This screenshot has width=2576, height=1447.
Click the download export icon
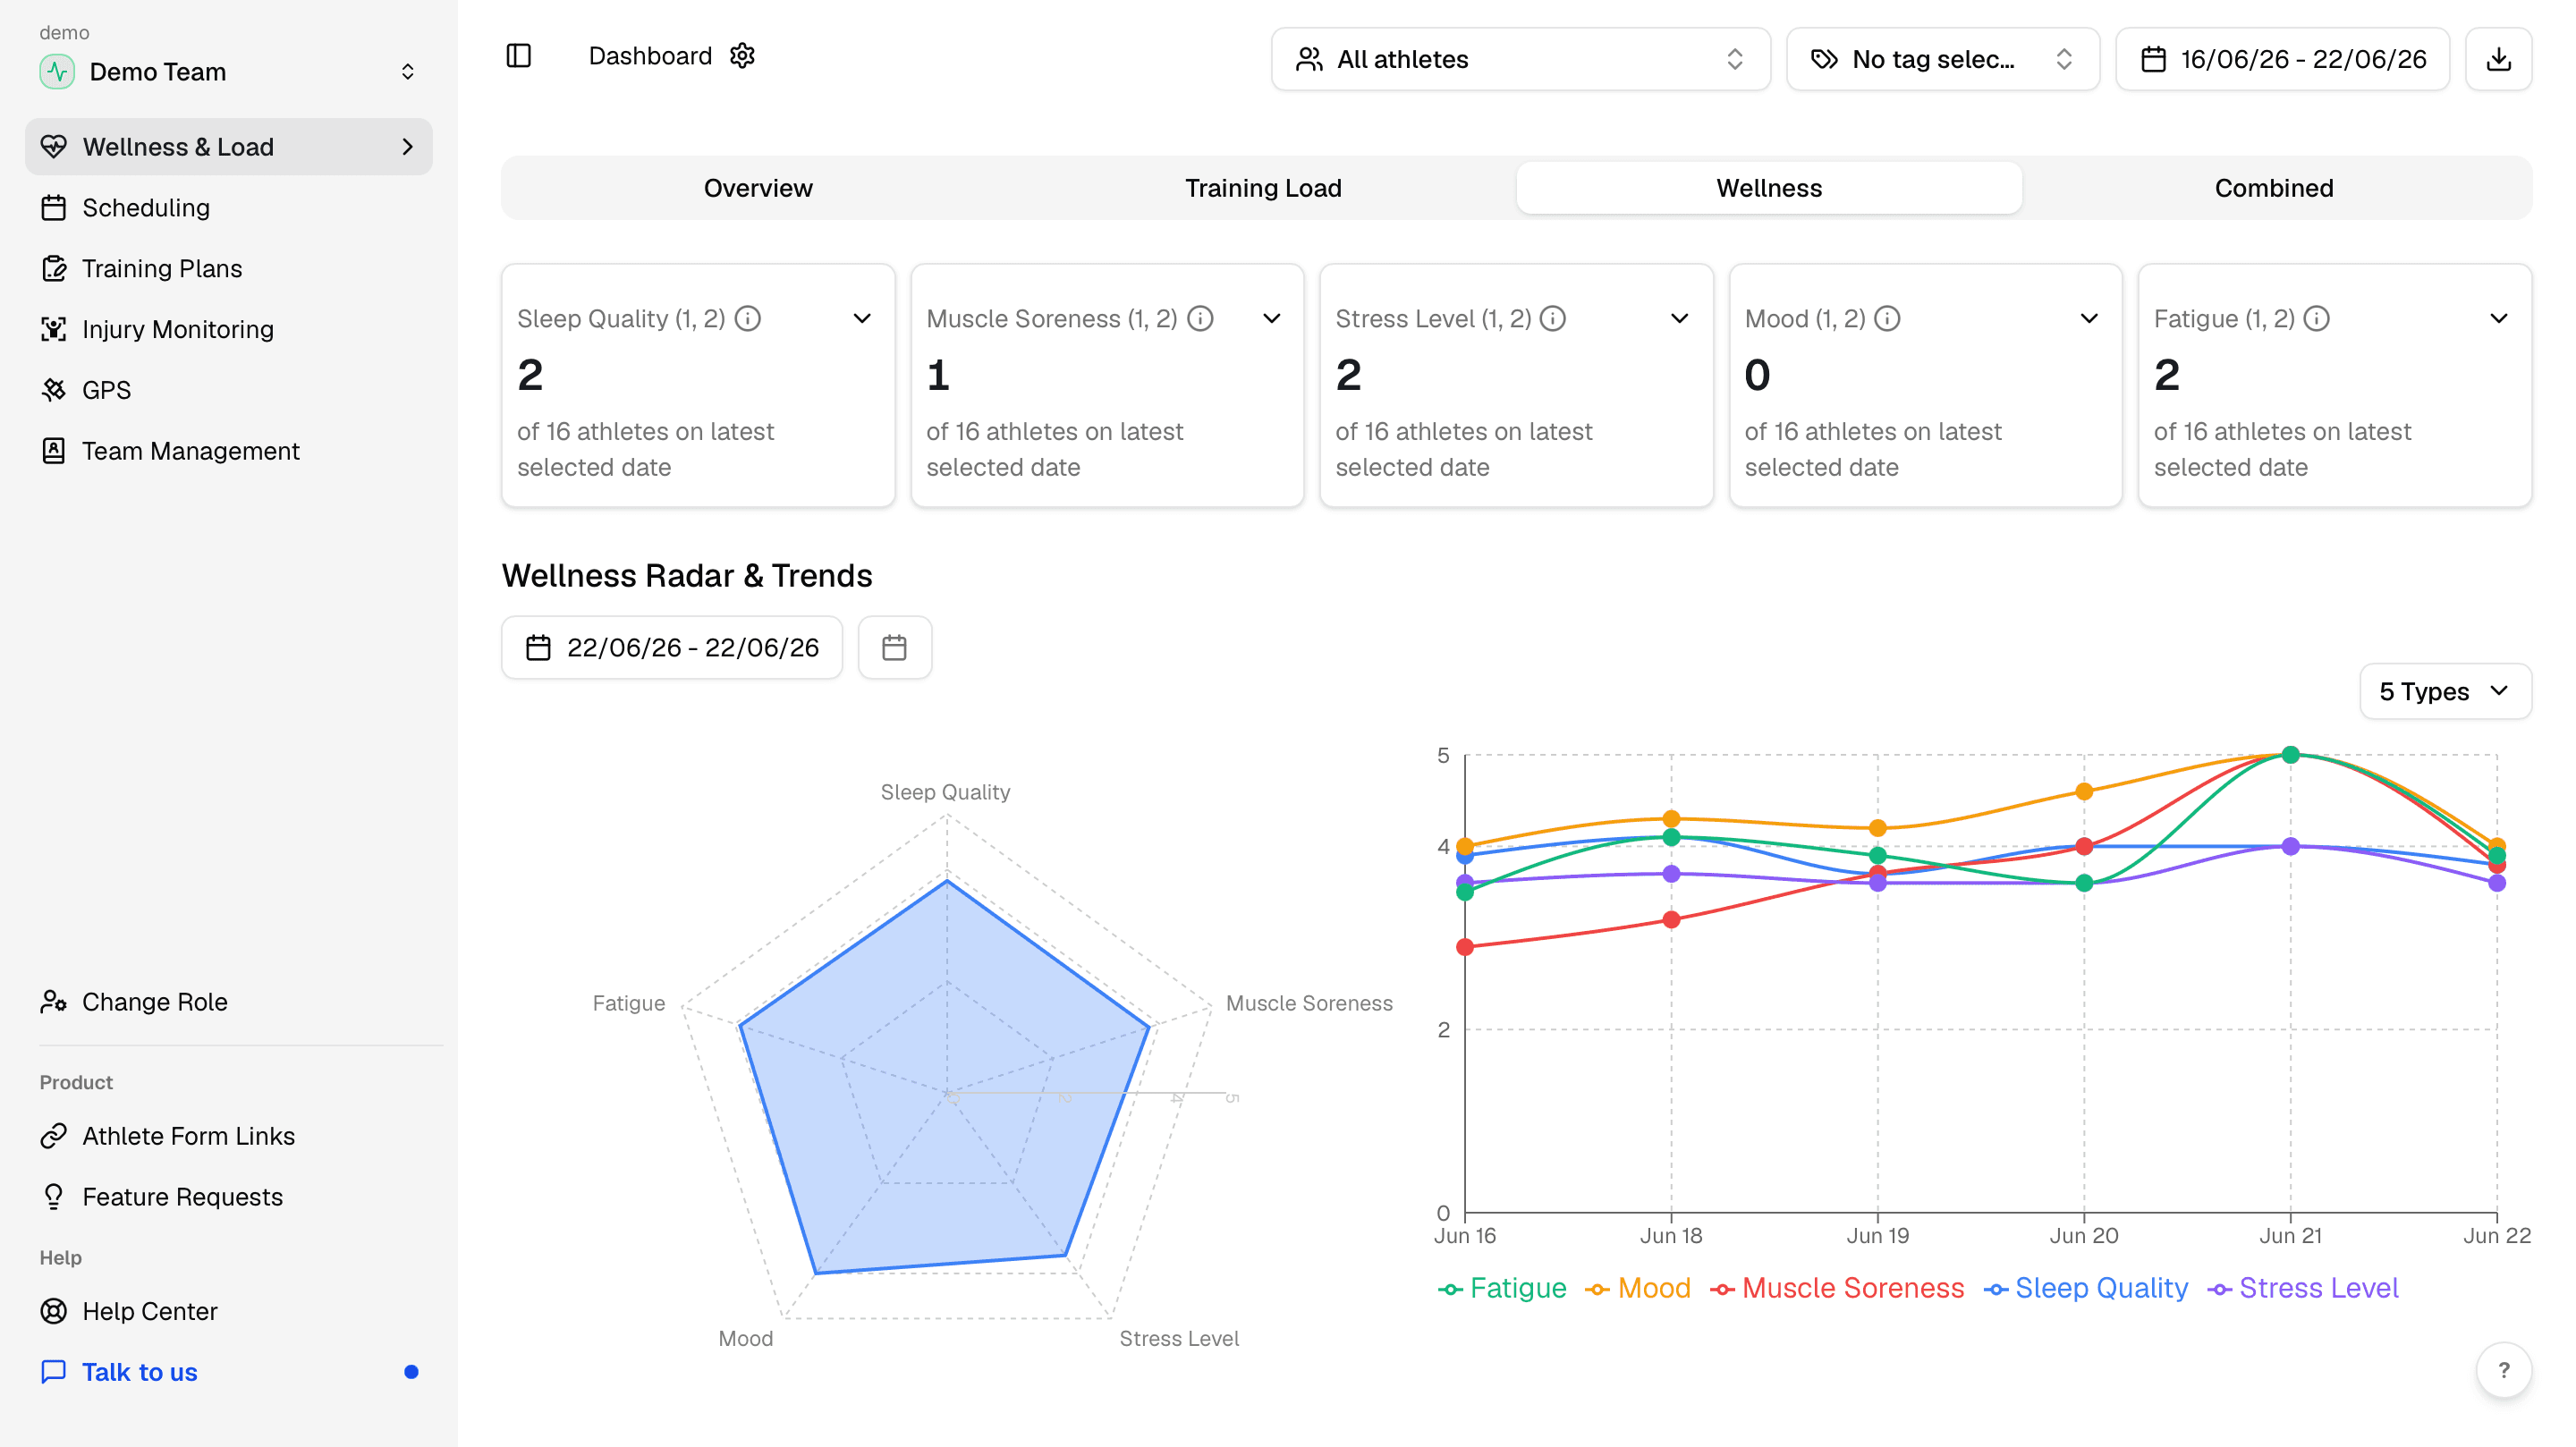click(x=2498, y=59)
